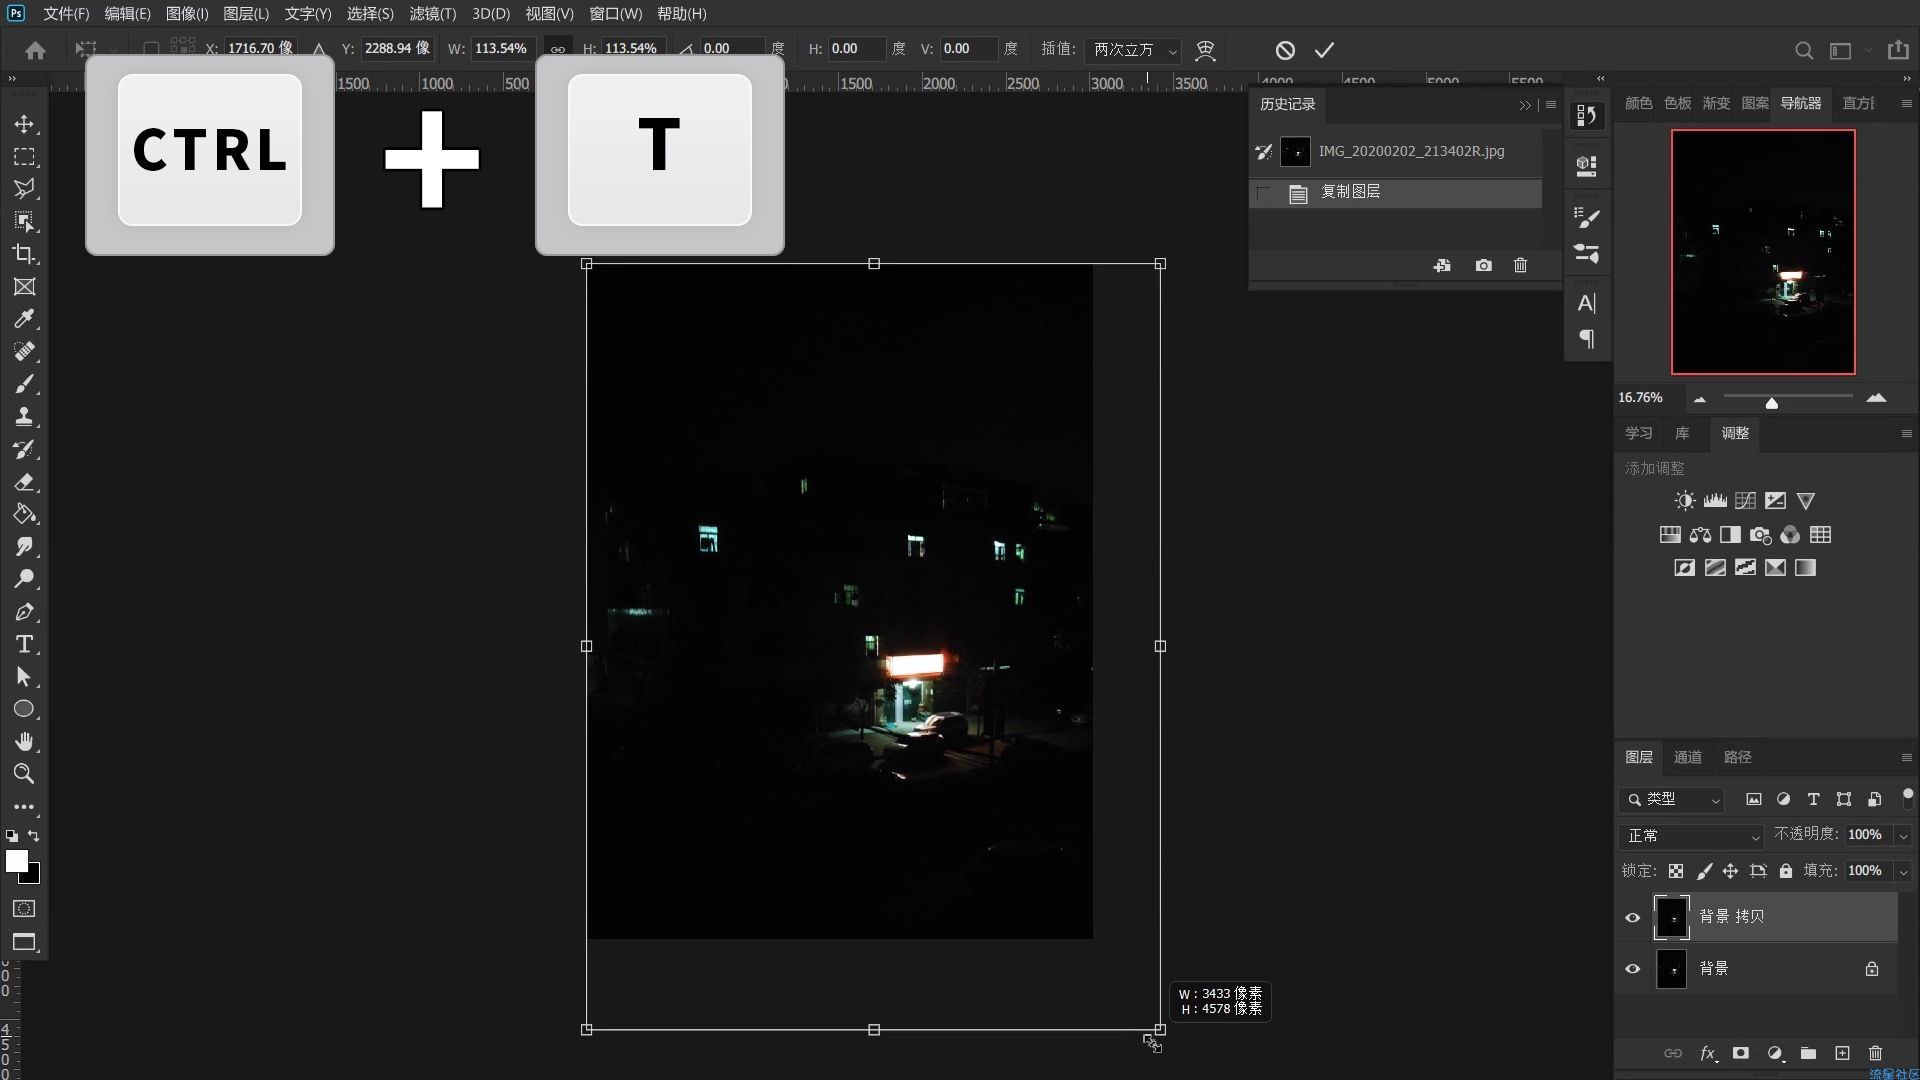Create new snapshot with camera icon
Image resolution: width=1920 pixels, height=1080 pixels.
point(1483,265)
